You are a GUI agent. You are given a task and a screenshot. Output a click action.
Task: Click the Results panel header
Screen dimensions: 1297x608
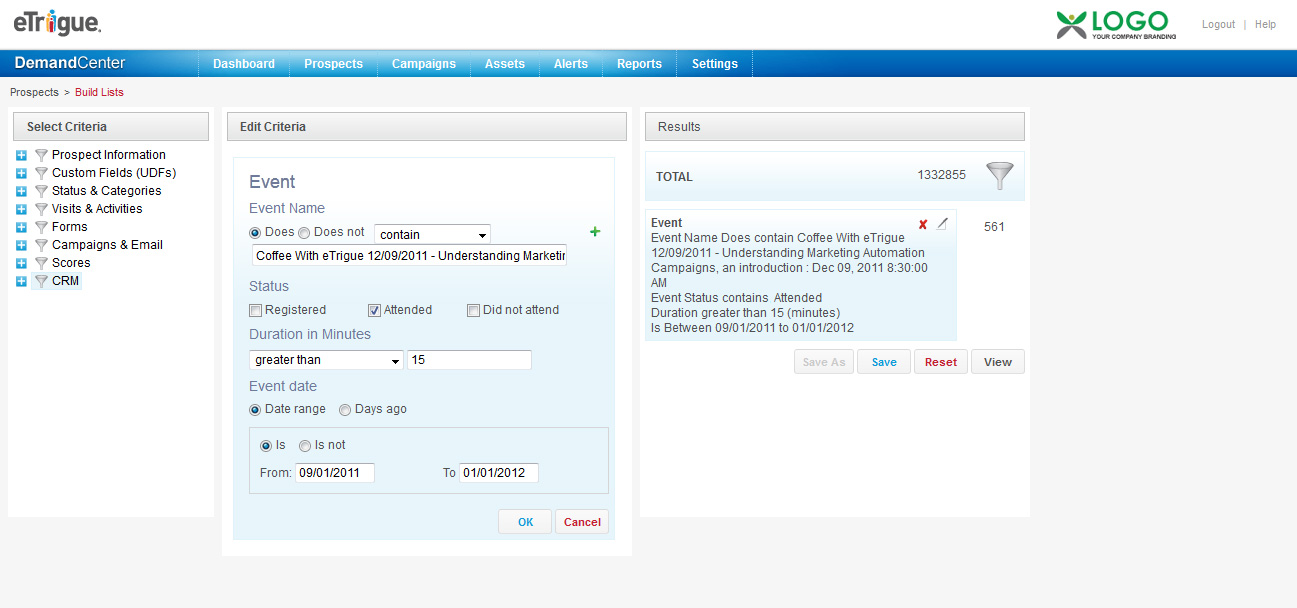835,127
